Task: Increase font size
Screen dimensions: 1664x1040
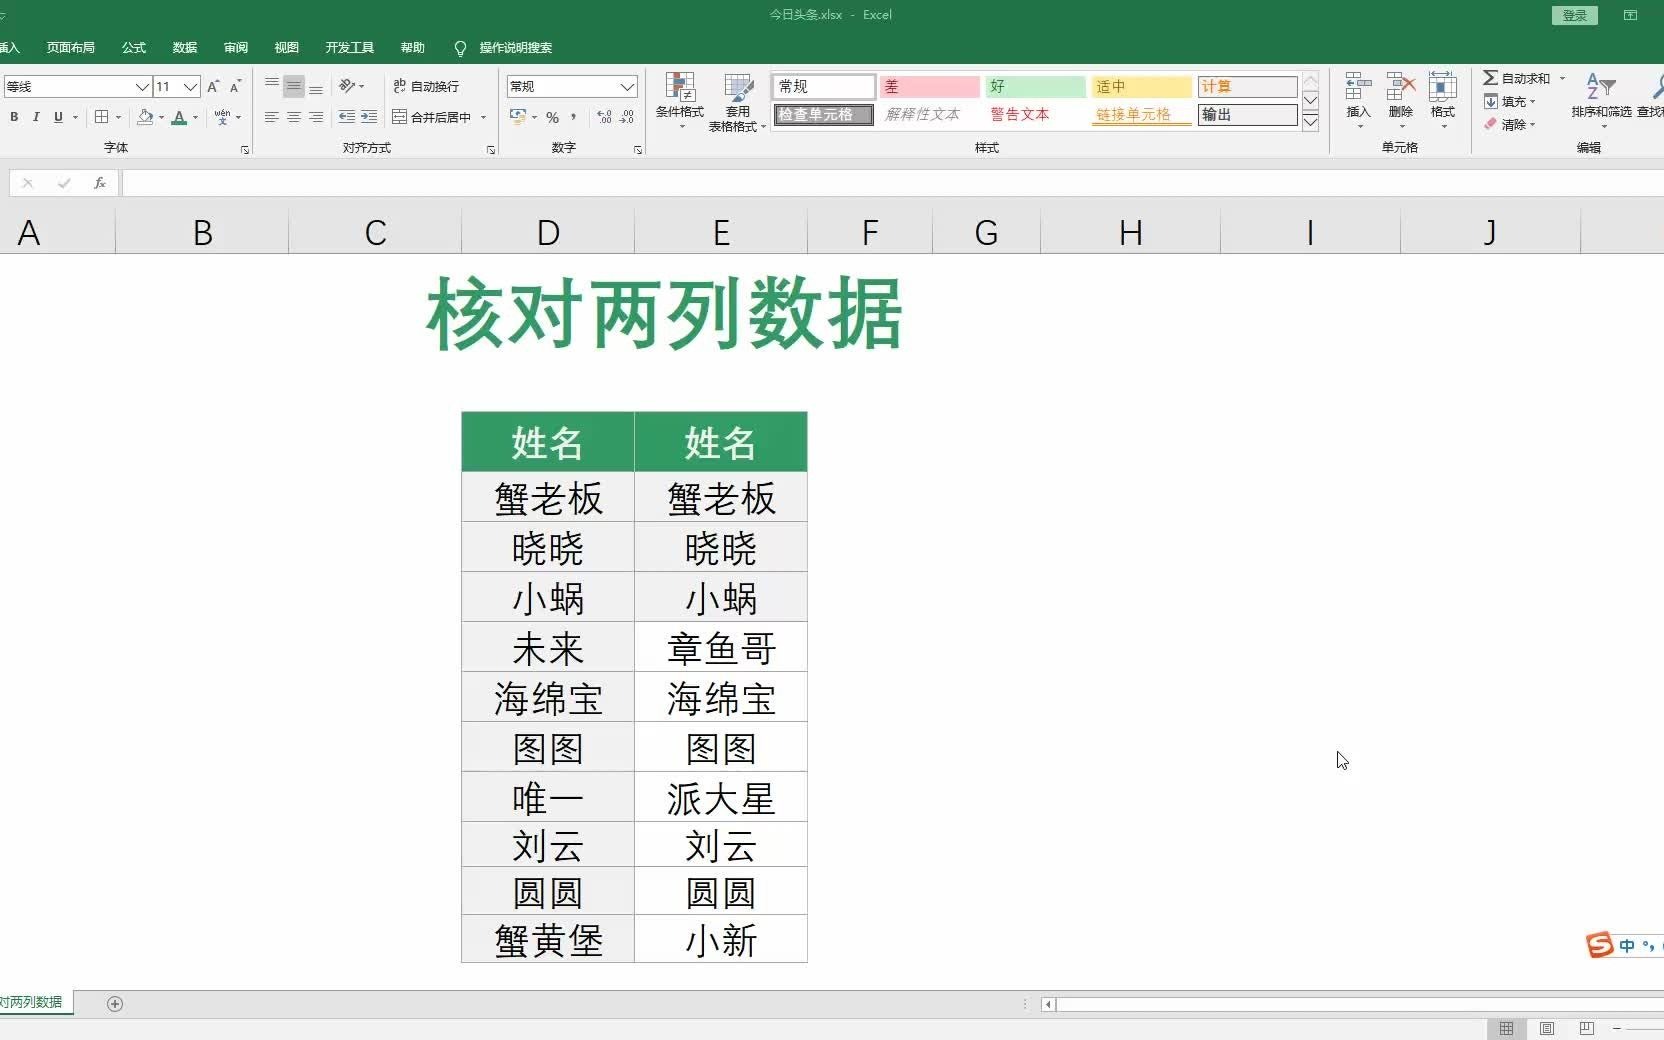Action: tap(213, 87)
